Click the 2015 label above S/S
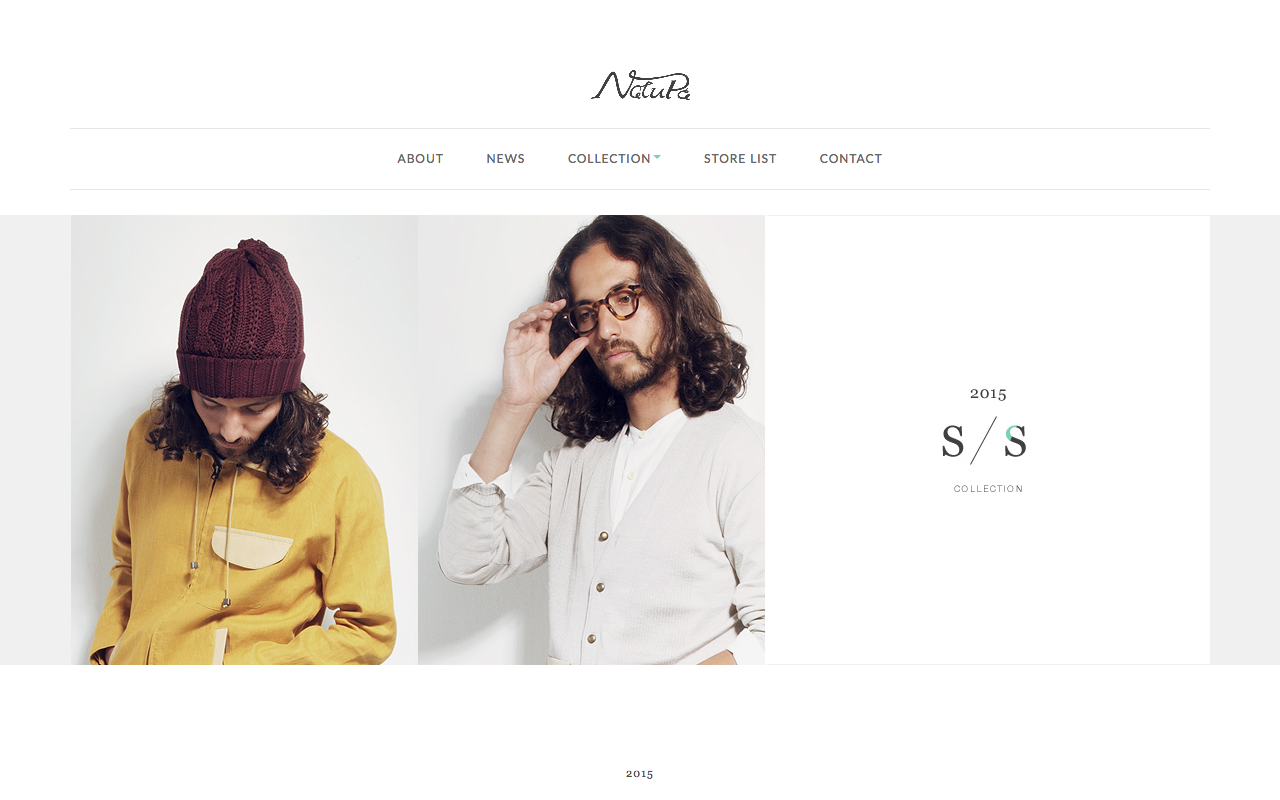This screenshot has height=800, width=1280. [988, 393]
